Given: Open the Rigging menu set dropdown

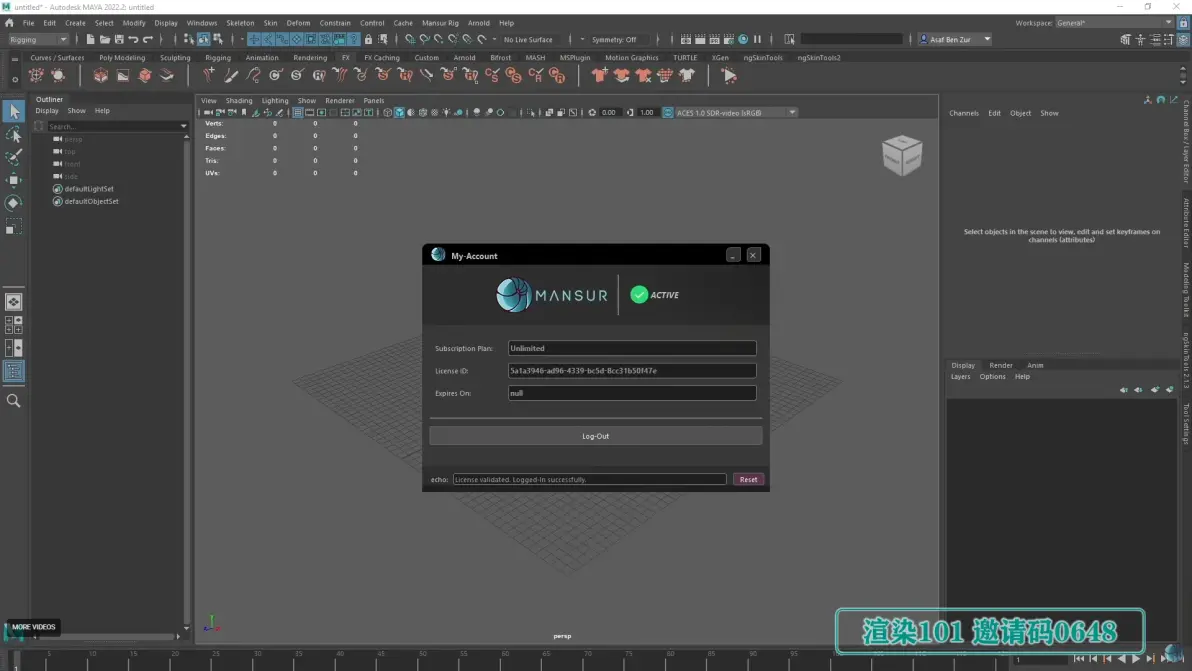Looking at the screenshot, I should 38,40.
